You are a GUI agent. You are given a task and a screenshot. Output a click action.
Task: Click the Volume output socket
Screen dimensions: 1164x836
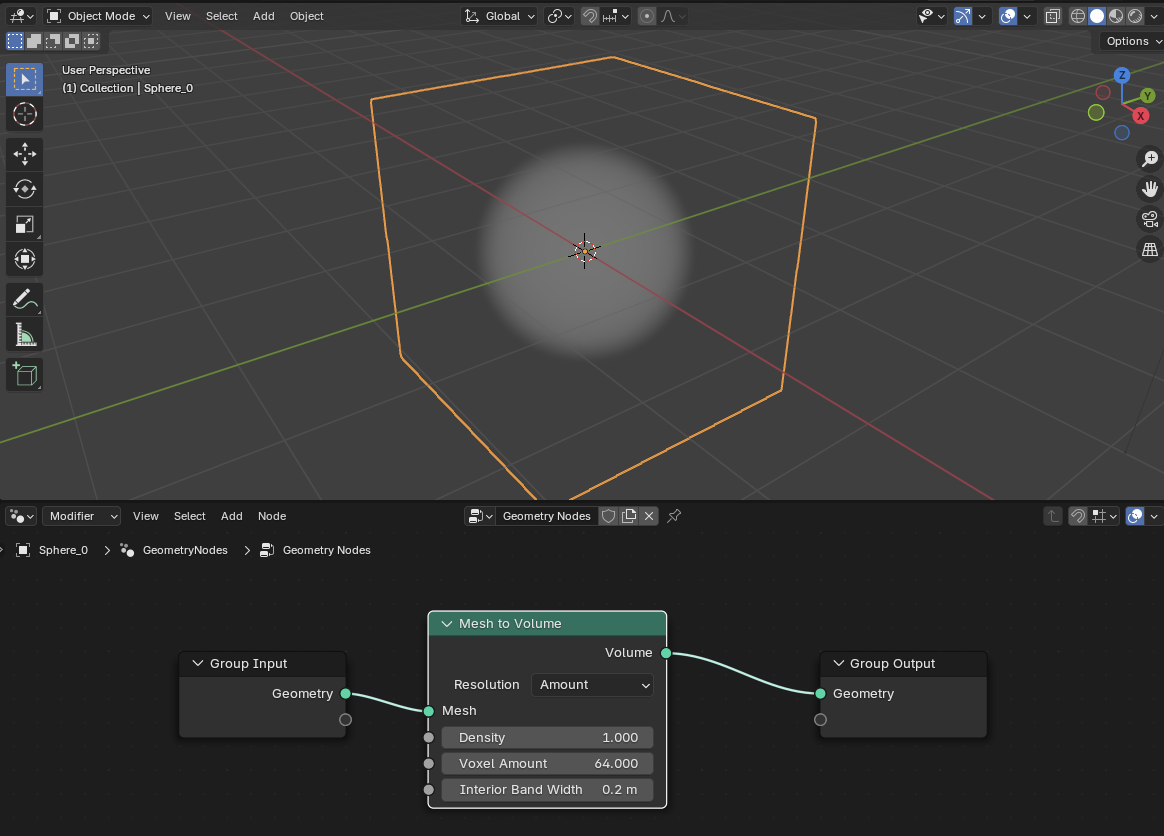coord(666,653)
